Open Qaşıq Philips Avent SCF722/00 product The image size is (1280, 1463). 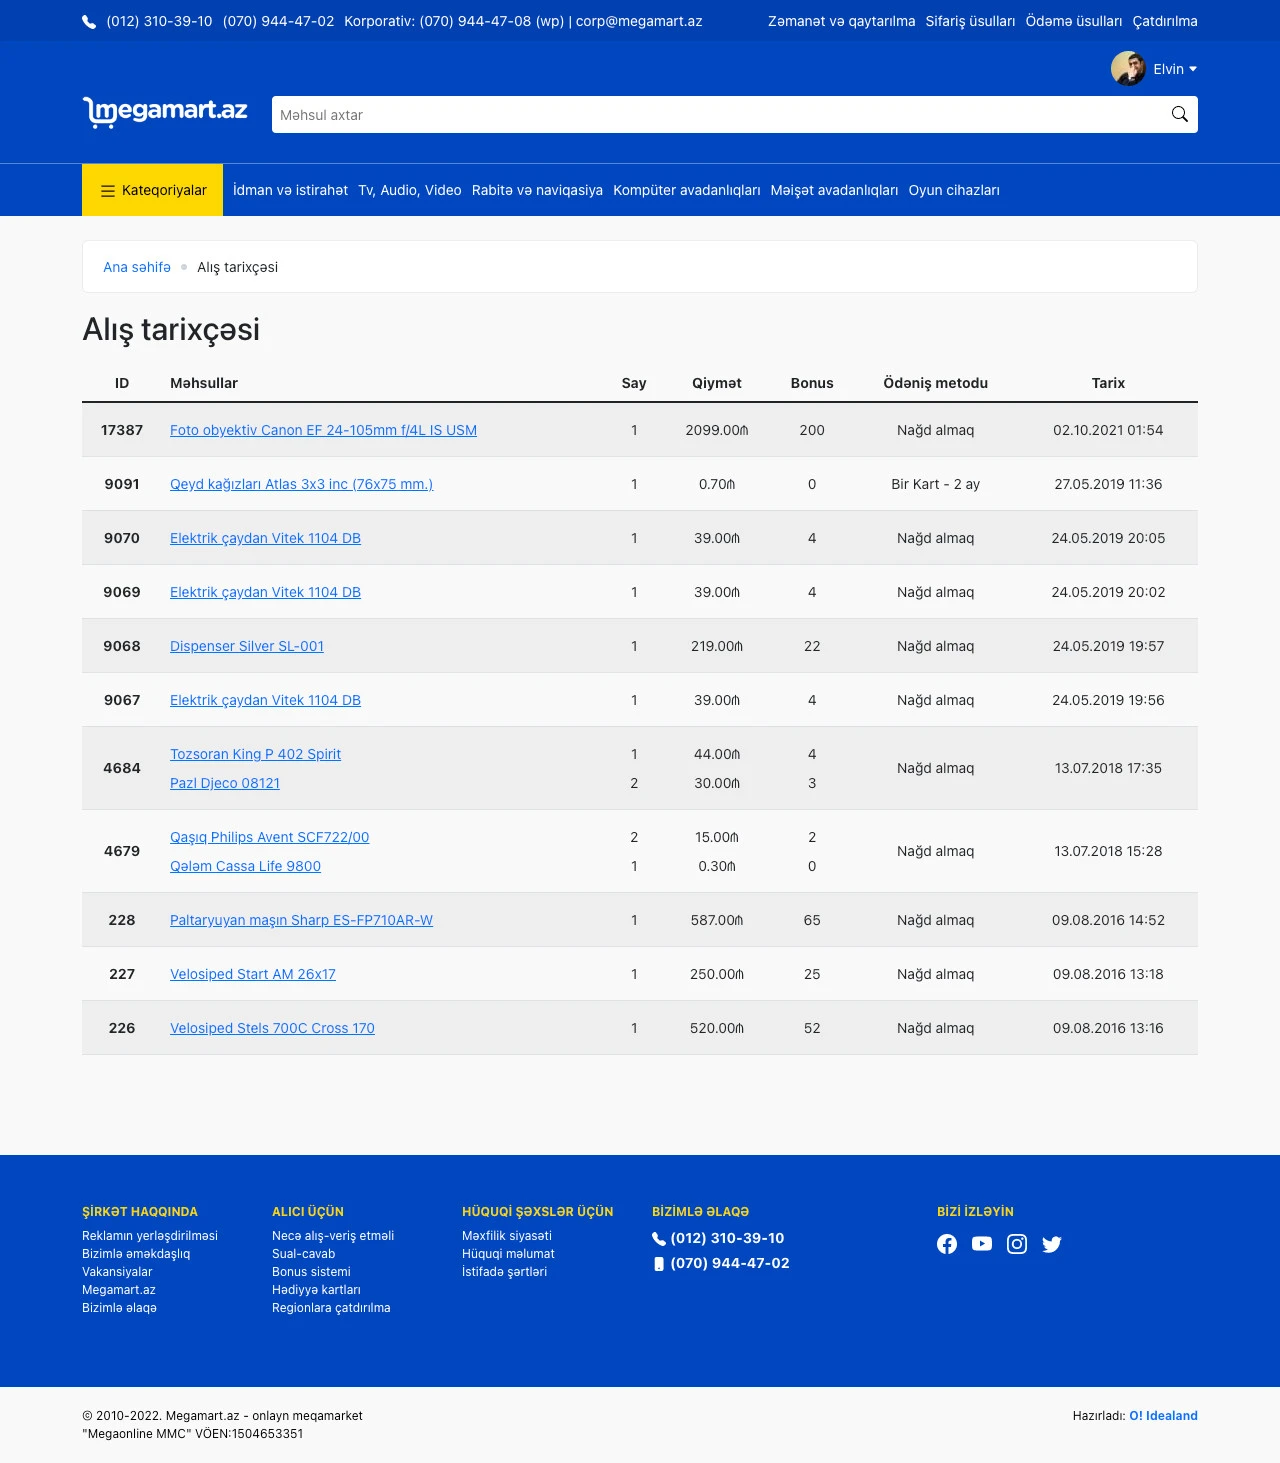(x=269, y=837)
